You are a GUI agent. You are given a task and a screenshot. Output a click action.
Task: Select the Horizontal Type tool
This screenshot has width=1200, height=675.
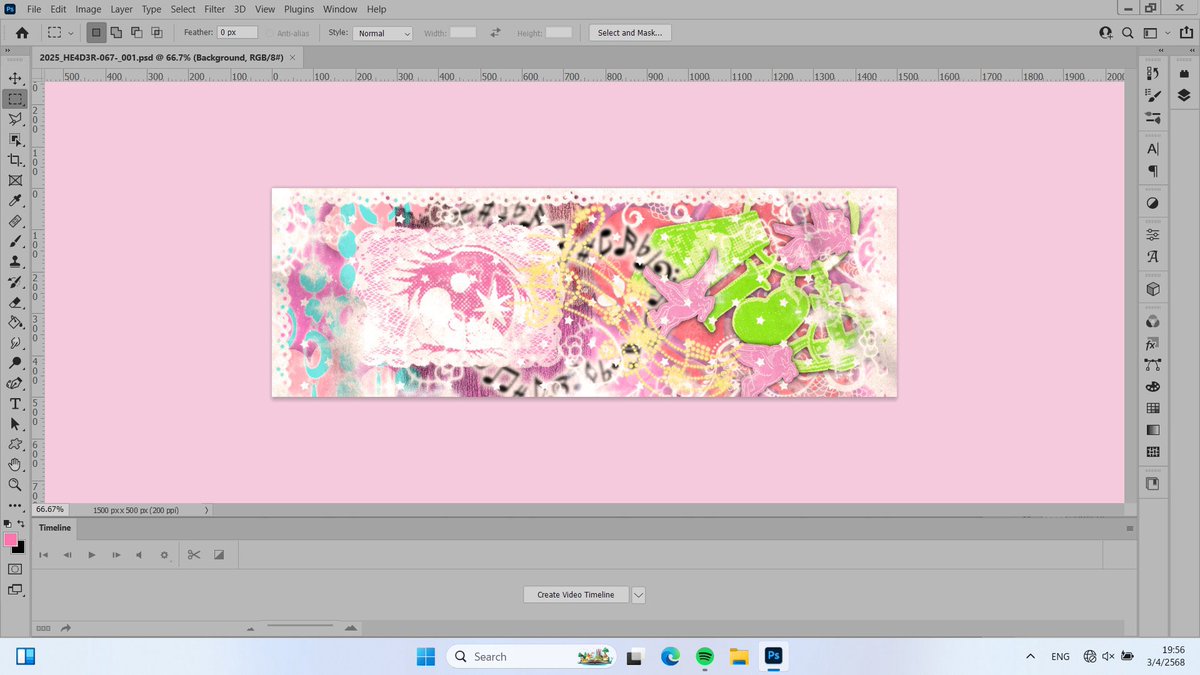click(x=16, y=404)
